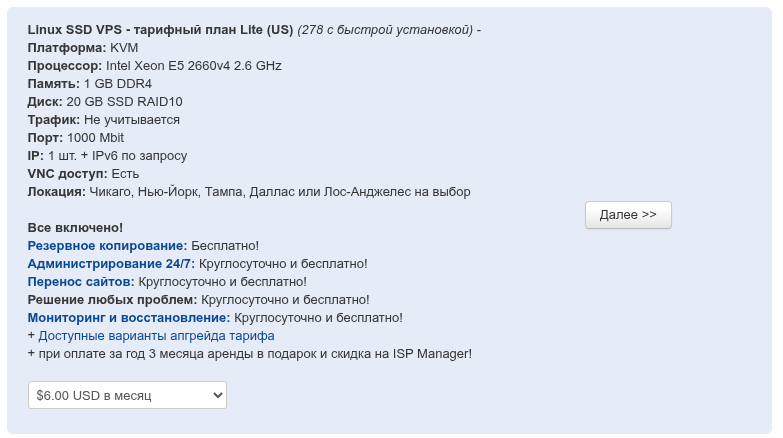Click the "Все включено!" heading
Viewport: 783px width, 438px height.
click(x=75, y=227)
